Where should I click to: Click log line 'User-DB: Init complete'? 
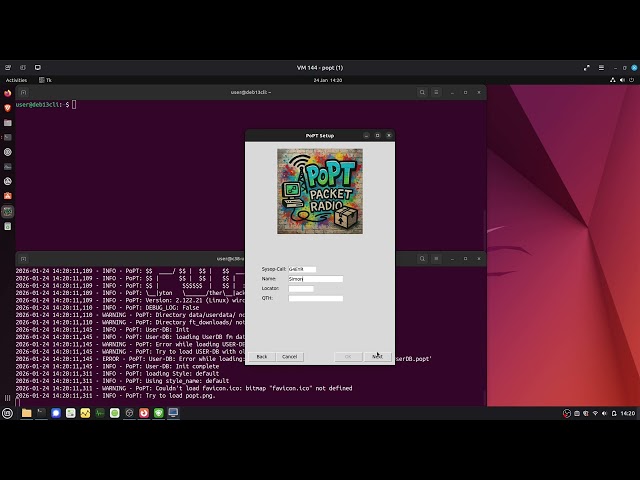[x=118, y=366]
